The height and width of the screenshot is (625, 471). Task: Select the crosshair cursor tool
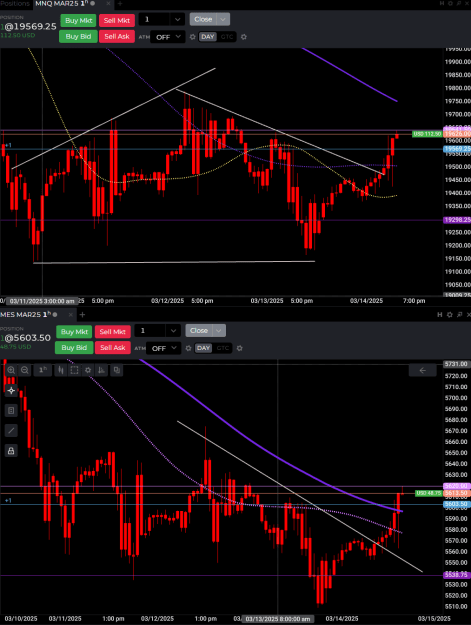click(11, 391)
